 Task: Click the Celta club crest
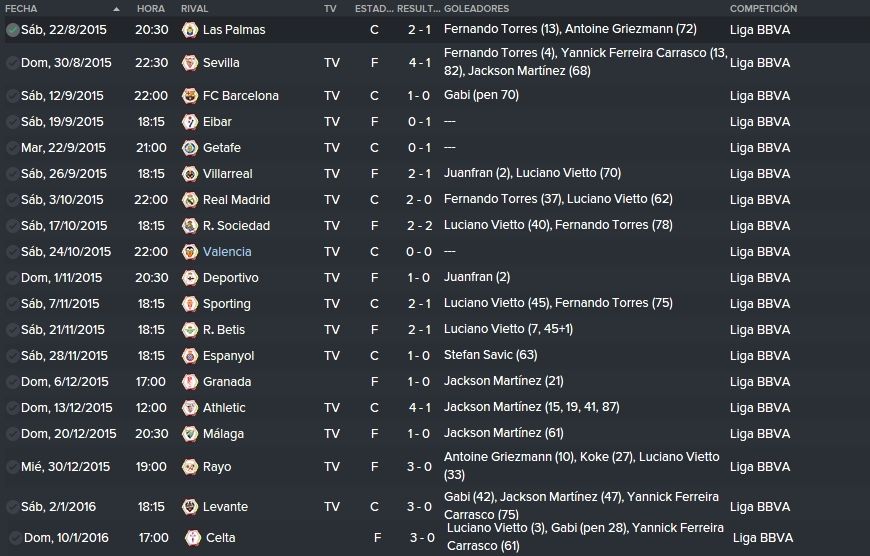(193, 538)
